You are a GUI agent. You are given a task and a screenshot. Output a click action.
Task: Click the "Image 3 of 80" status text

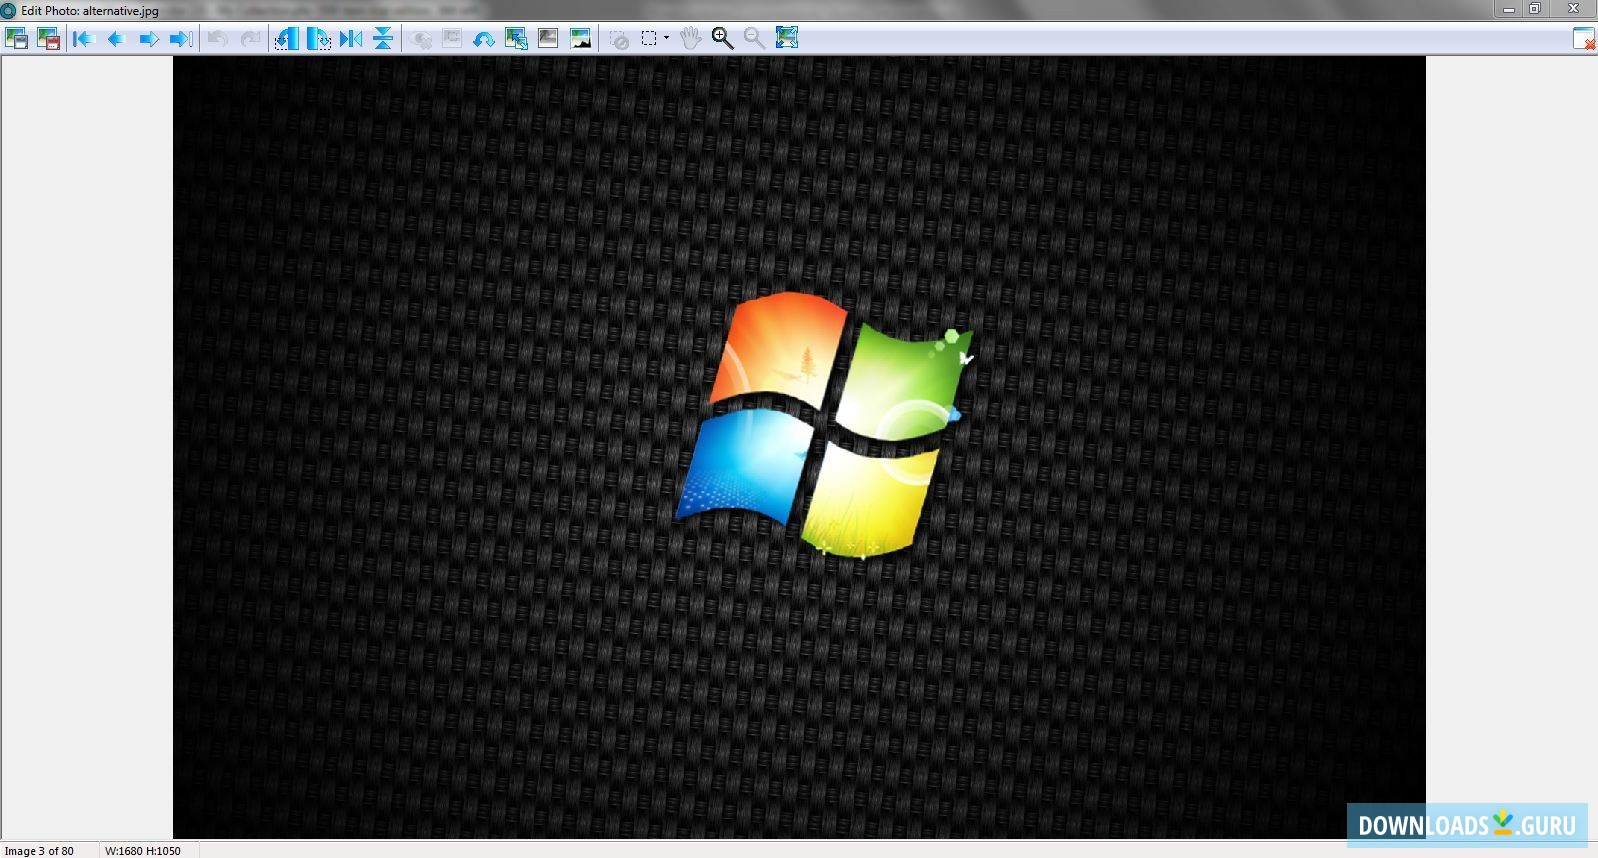click(x=40, y=851)
